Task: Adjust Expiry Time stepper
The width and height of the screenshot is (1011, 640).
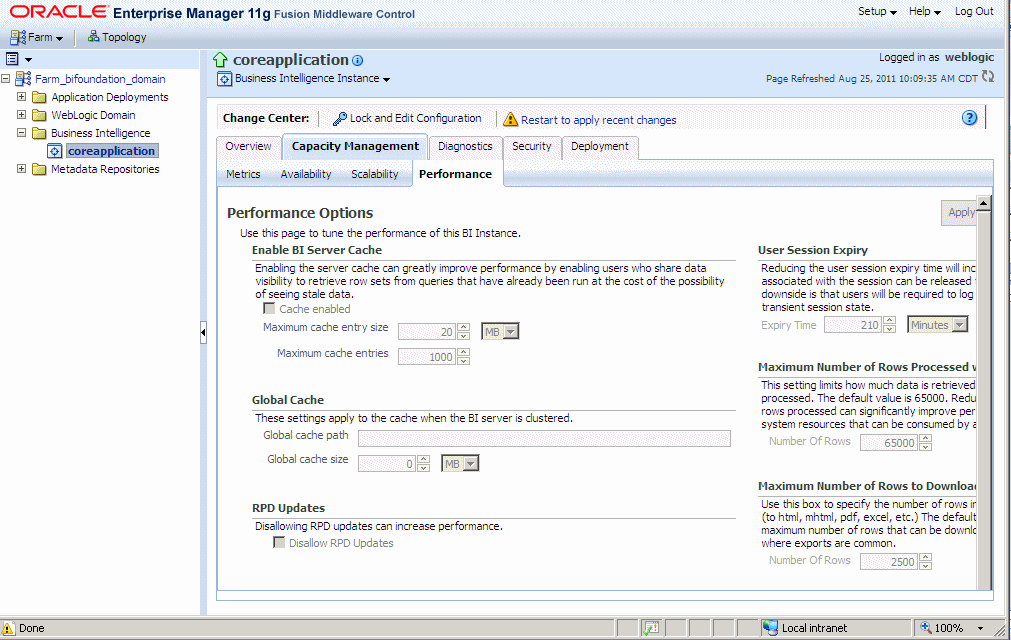Action: (890, 325)
